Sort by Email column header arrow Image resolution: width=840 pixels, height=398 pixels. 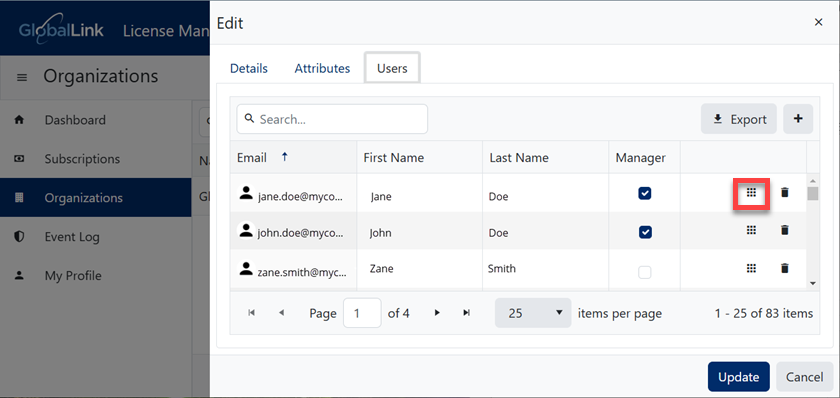tap(284, 157)
